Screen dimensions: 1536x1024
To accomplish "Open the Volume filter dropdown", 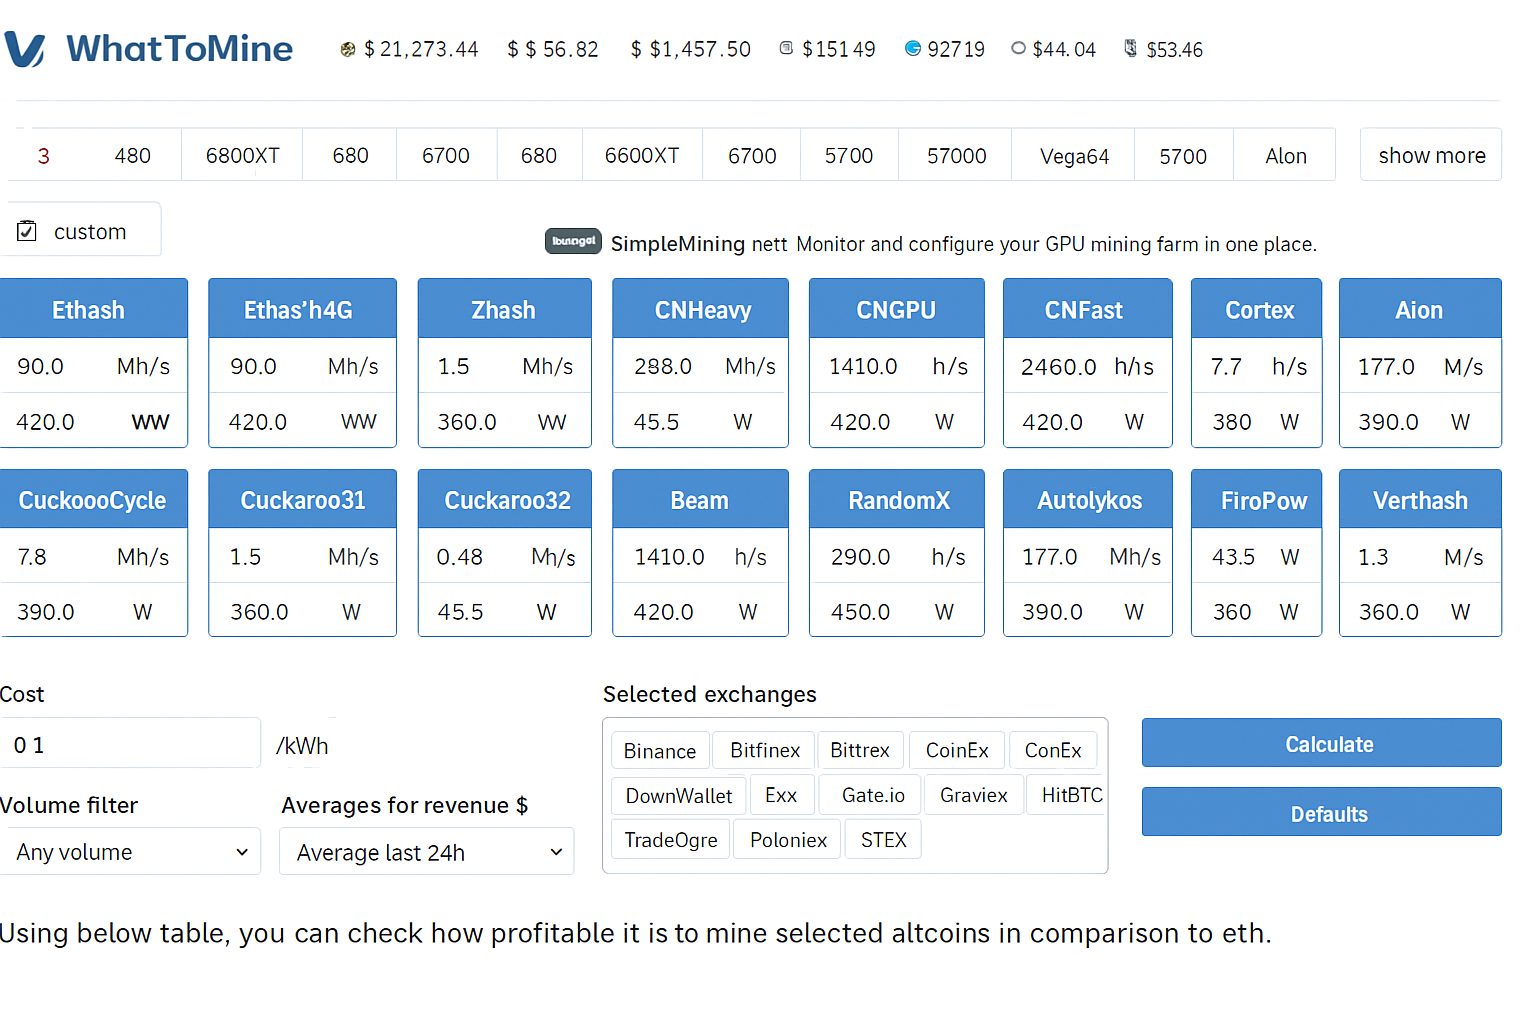I will (130, 852).
